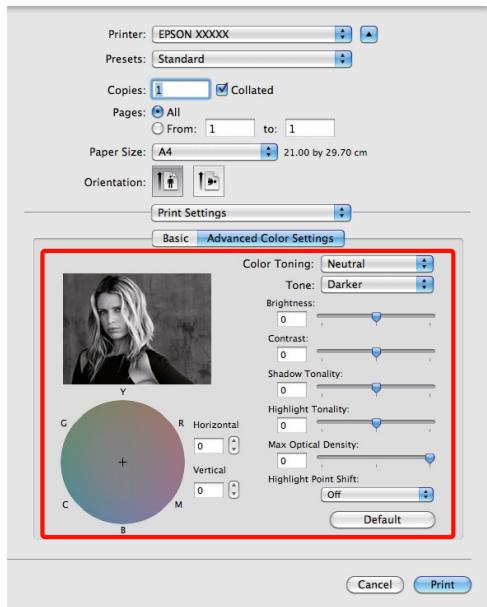Select portrait orientation icon
Viewport: 487px width, 607px height.
coord(168,181)
